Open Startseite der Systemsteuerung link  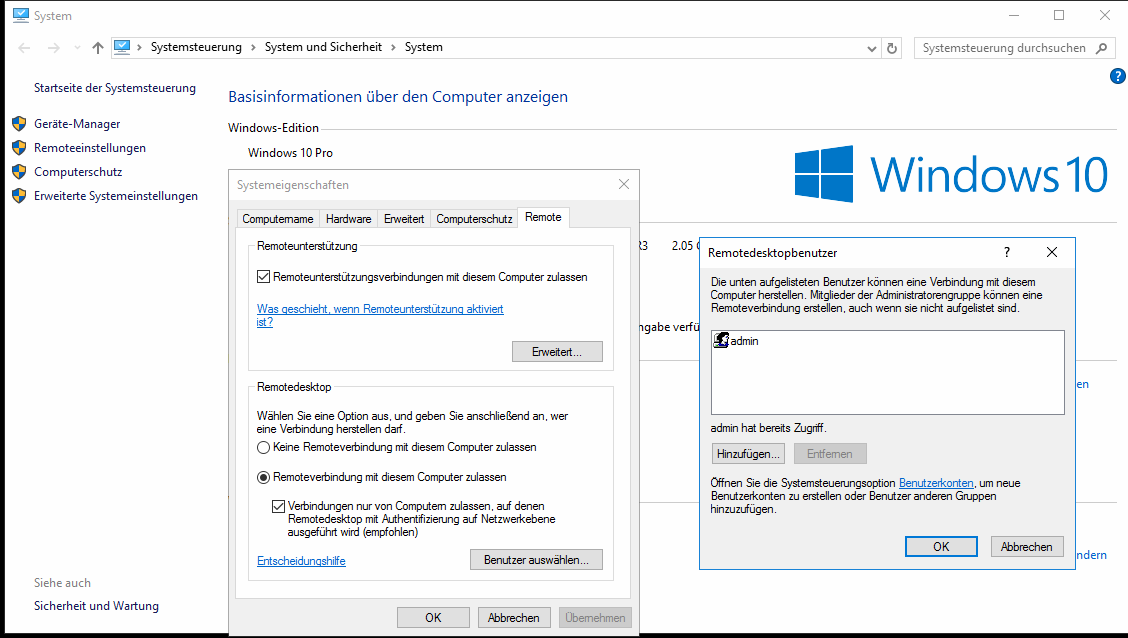pos(115,88)
